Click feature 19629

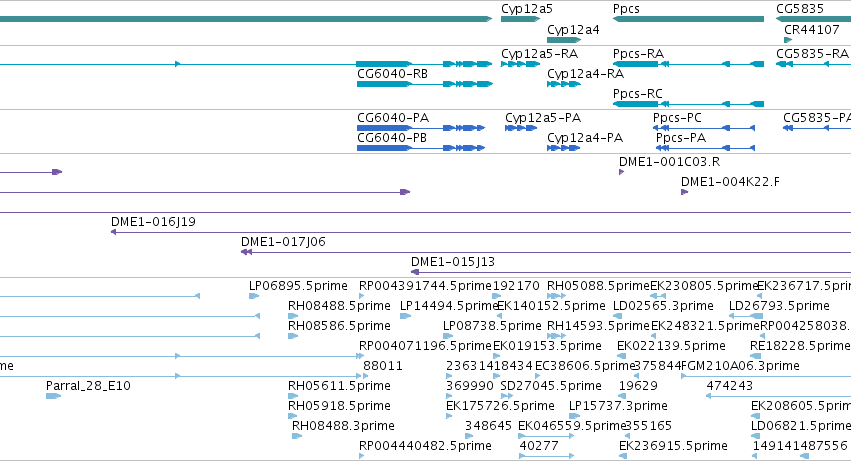(x=638, y=387)
